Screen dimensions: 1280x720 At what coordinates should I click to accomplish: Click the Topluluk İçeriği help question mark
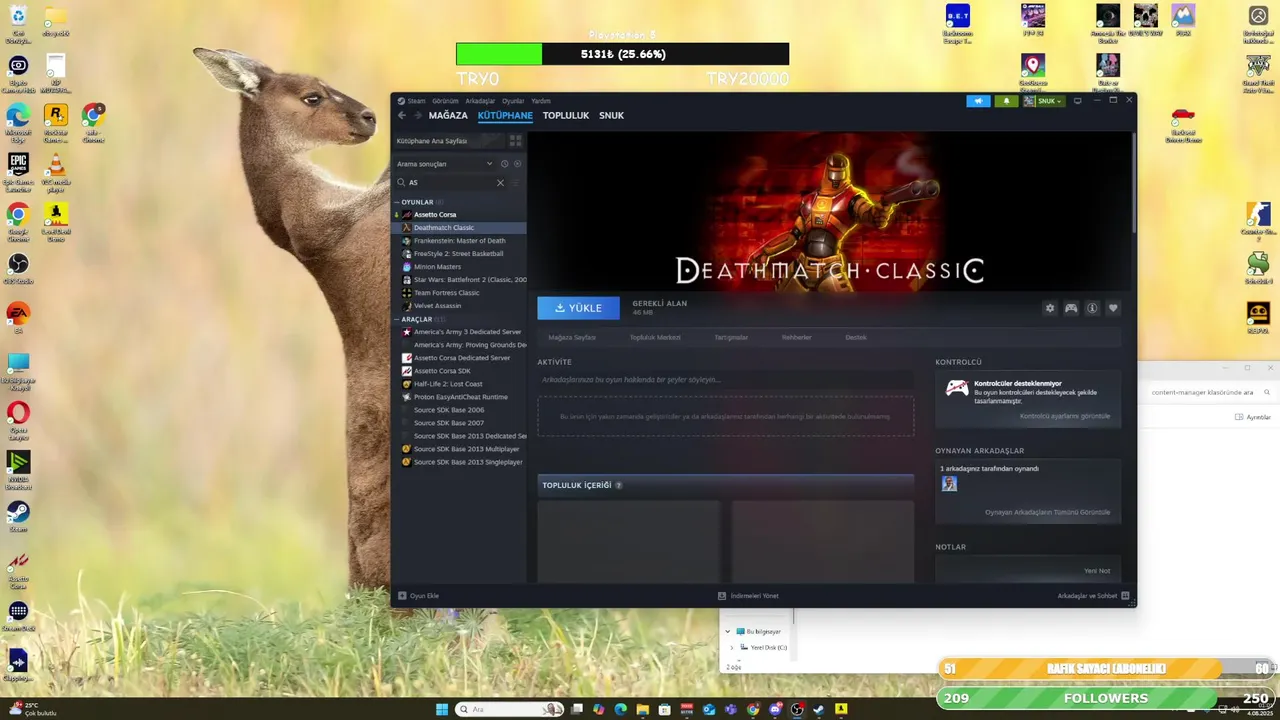coord(619,485)
